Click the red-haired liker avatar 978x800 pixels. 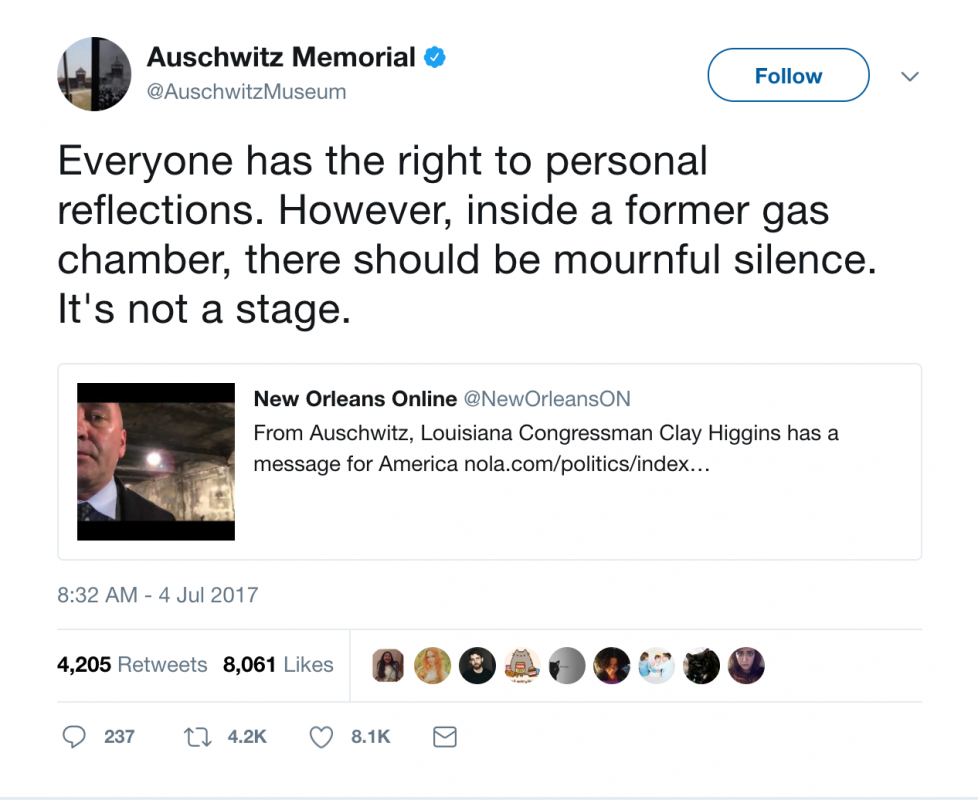tap(432, 665)
